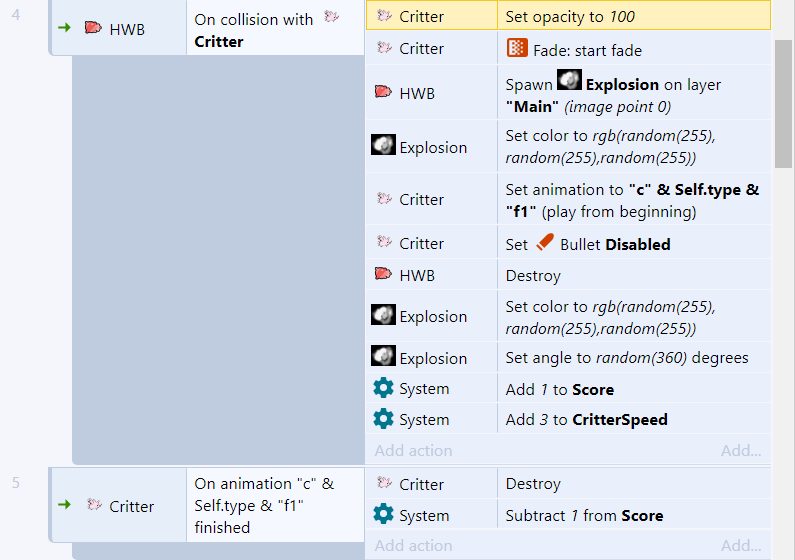Click the green arrow on event 5 trigger
Screen dimensions: 795x560
tap(65, 505)
